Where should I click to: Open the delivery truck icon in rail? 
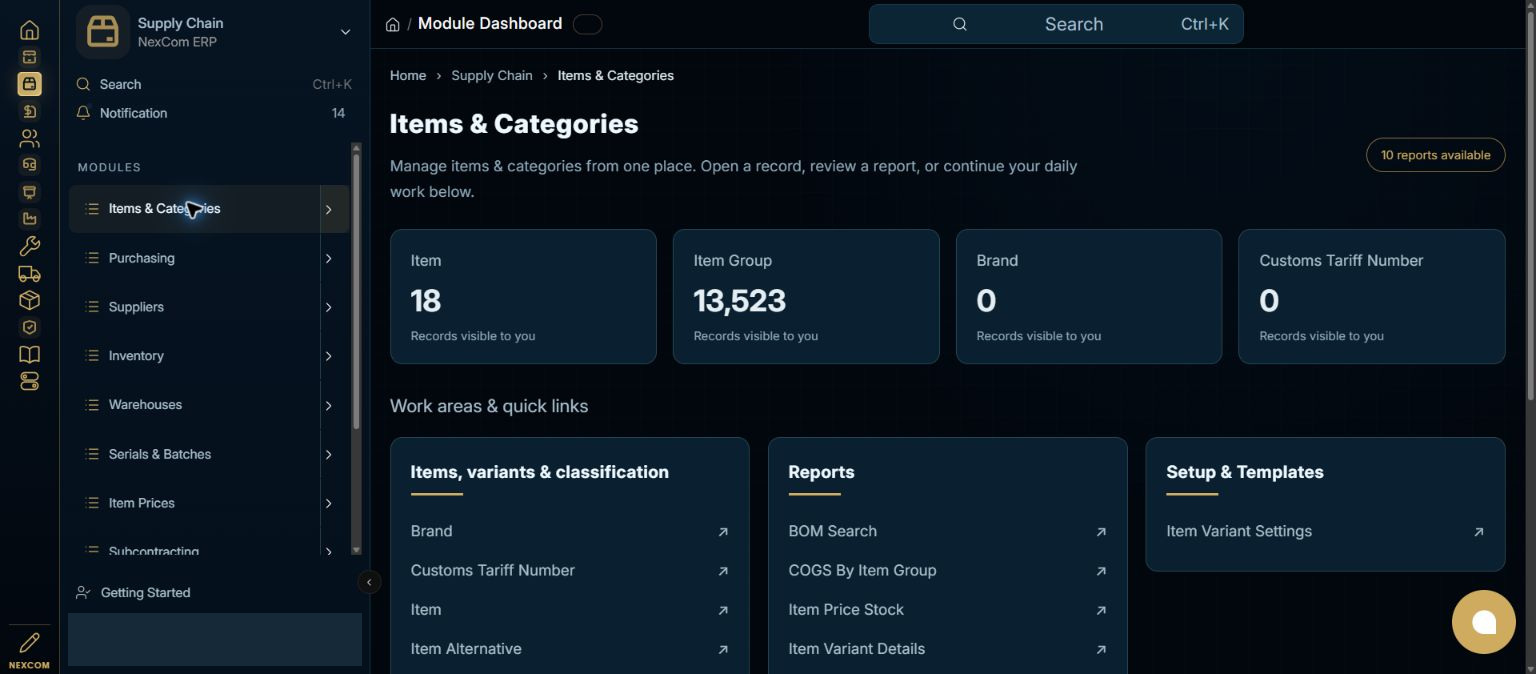coord(29,273)
